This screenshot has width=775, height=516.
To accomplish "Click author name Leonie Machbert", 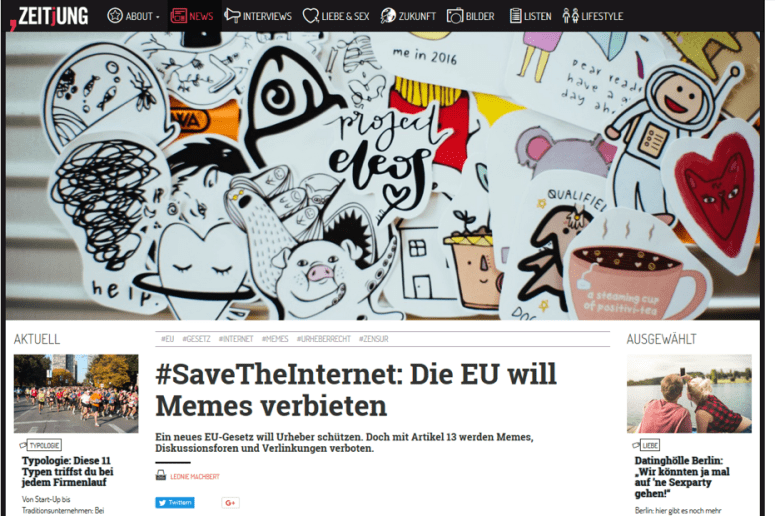I will coord(195,476).
